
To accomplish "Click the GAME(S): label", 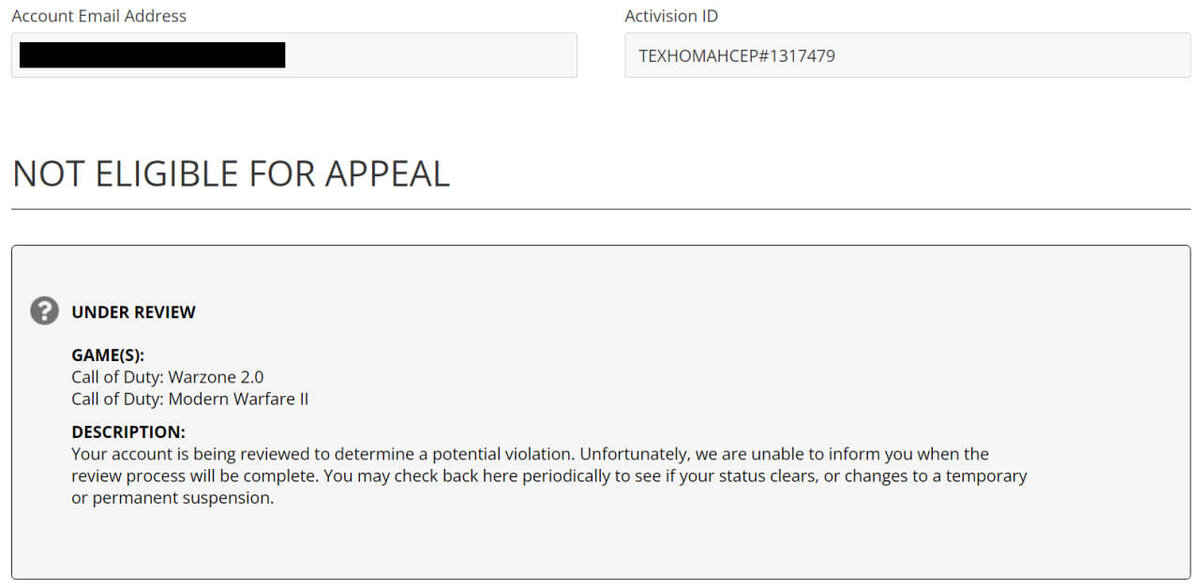I will point(108,355).
